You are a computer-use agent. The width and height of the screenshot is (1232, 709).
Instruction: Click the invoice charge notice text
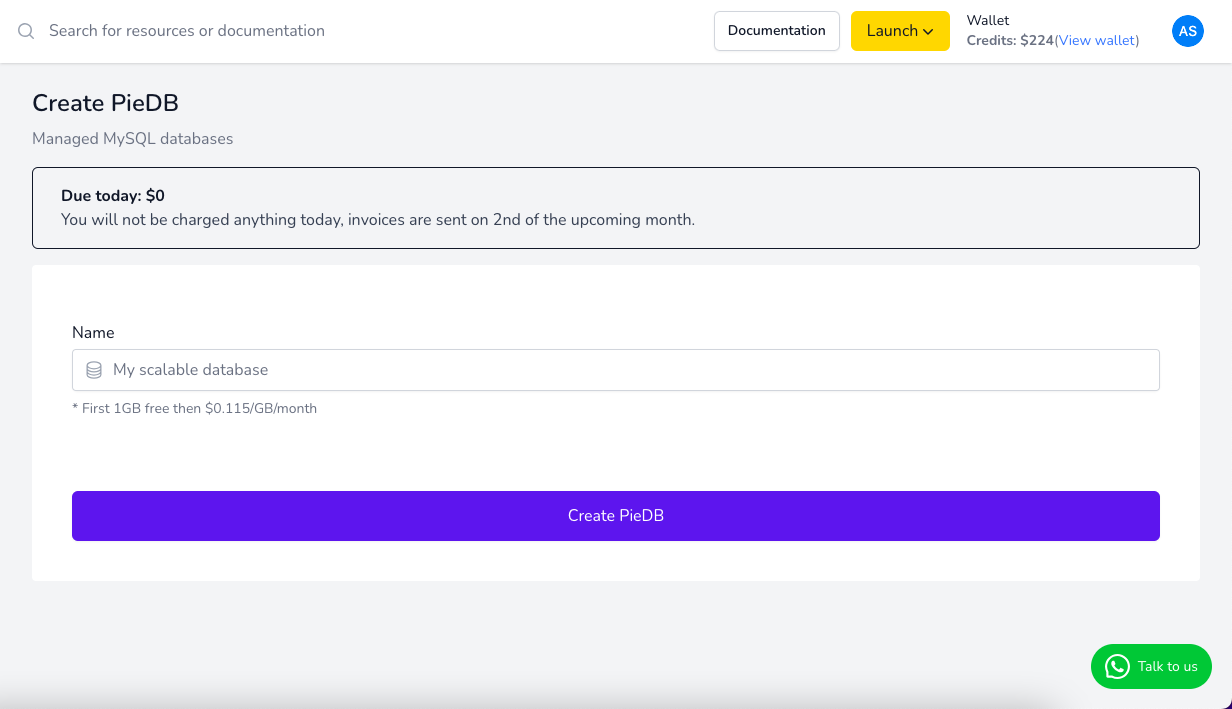coord(378,220)
